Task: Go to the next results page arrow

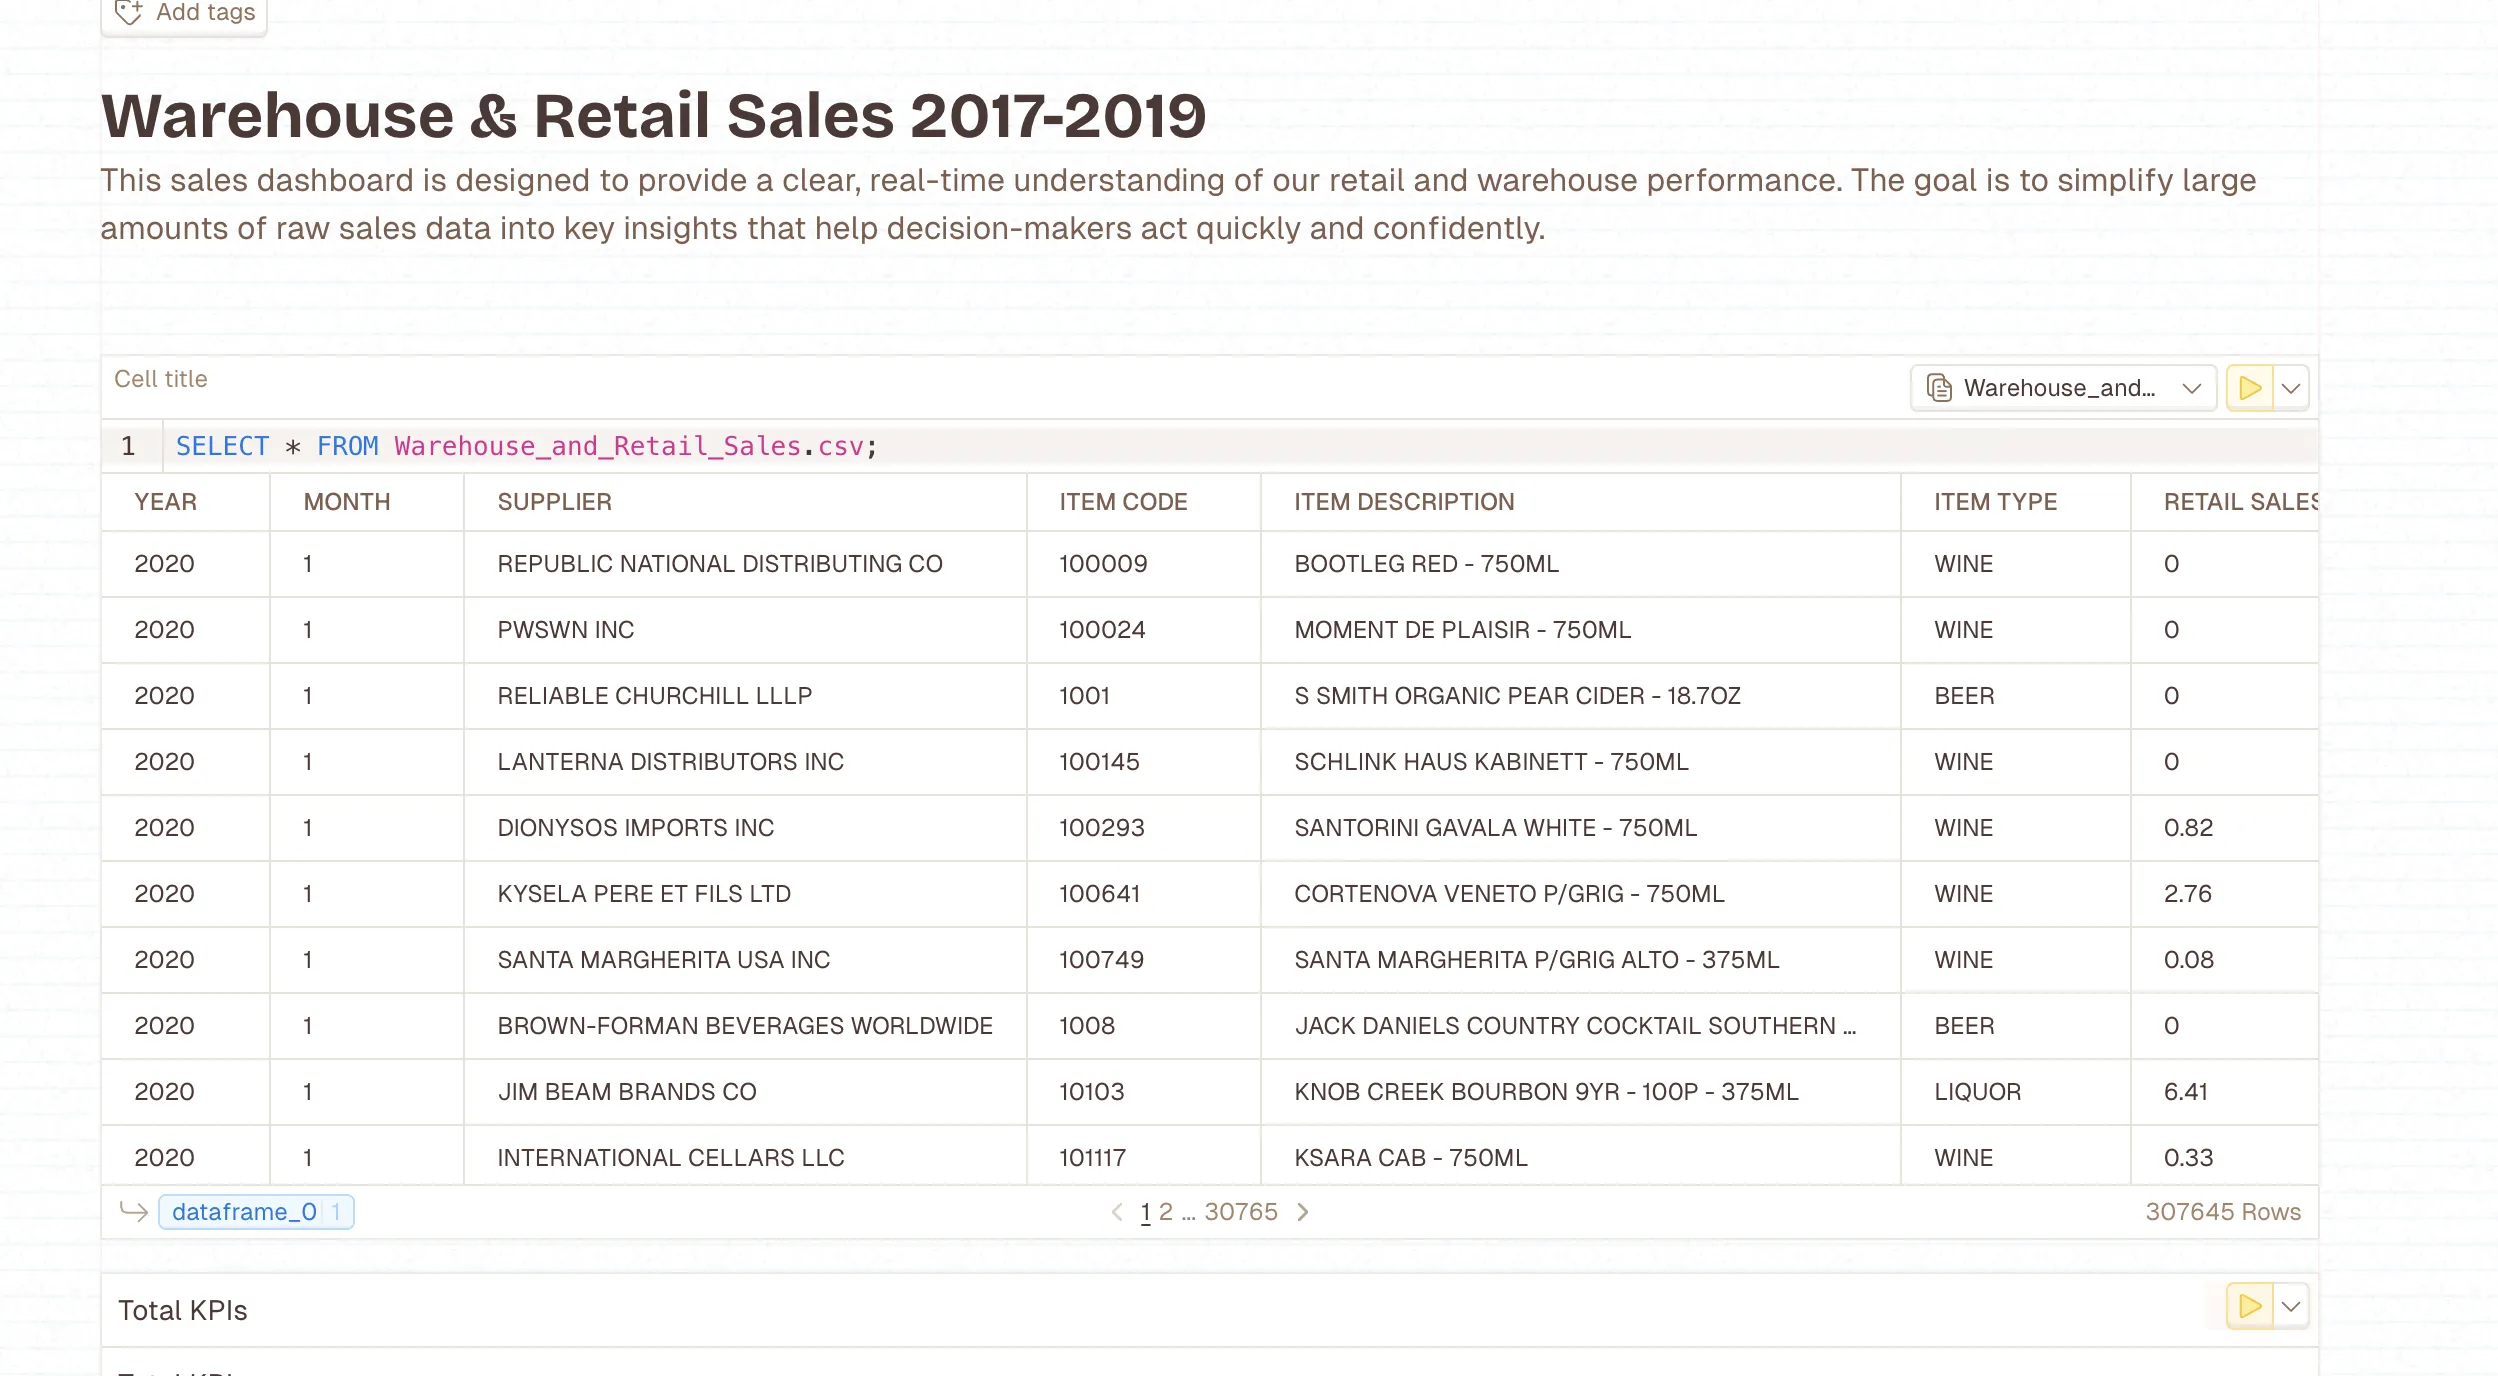Action: [x=1303, y=1211]
